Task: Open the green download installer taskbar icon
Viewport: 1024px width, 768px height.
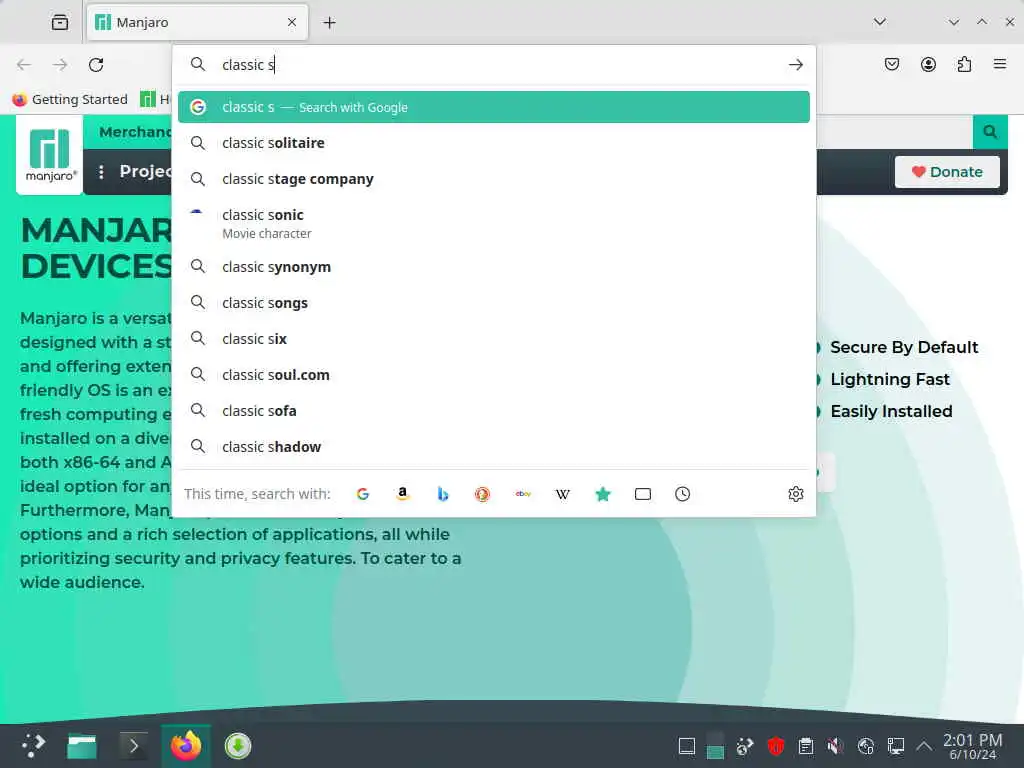Action: coord(238,746)
